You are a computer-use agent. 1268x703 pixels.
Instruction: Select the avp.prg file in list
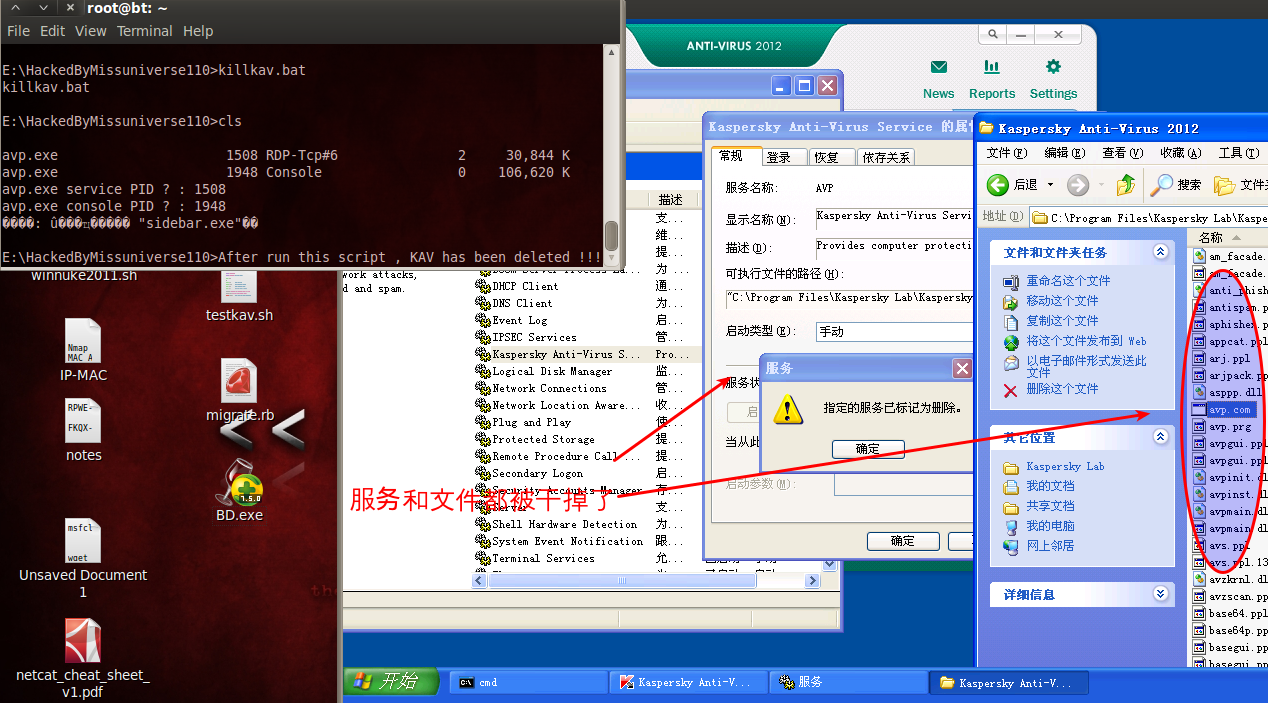click(1221, 426)
